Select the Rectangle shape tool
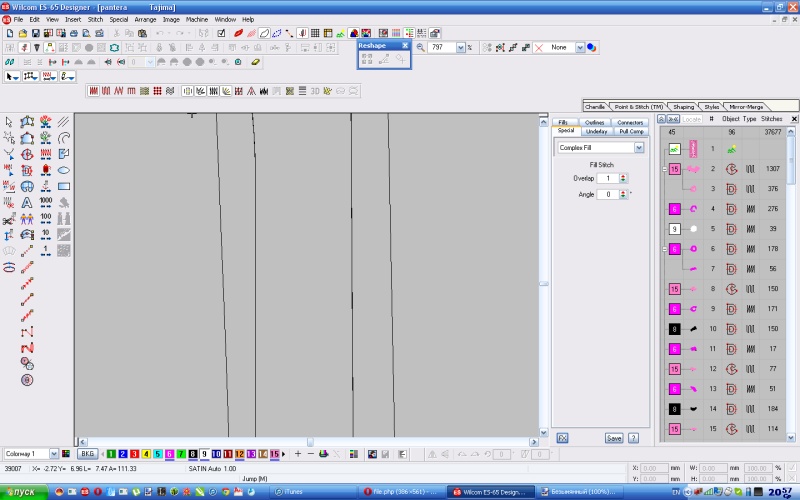This screenshot has width=800, height=500. coord(64,186)
